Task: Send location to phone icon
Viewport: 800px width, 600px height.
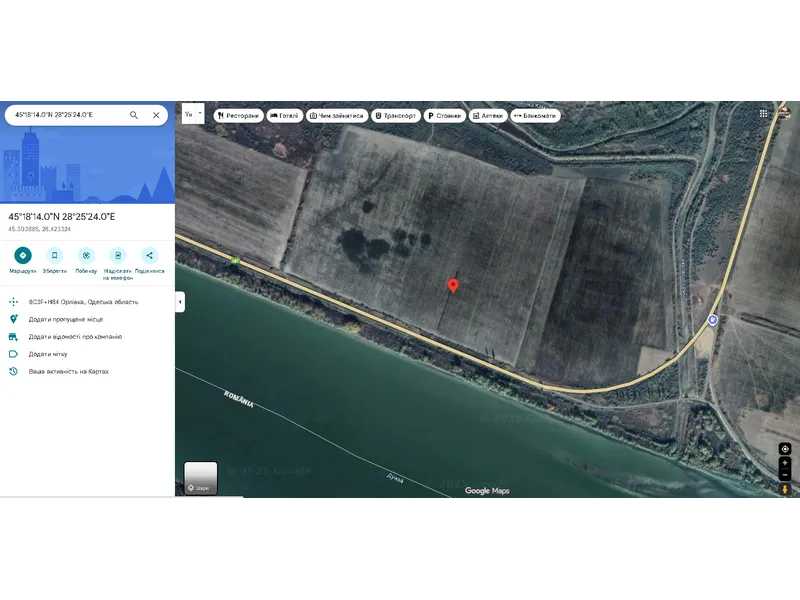Action: click(118, 256)
